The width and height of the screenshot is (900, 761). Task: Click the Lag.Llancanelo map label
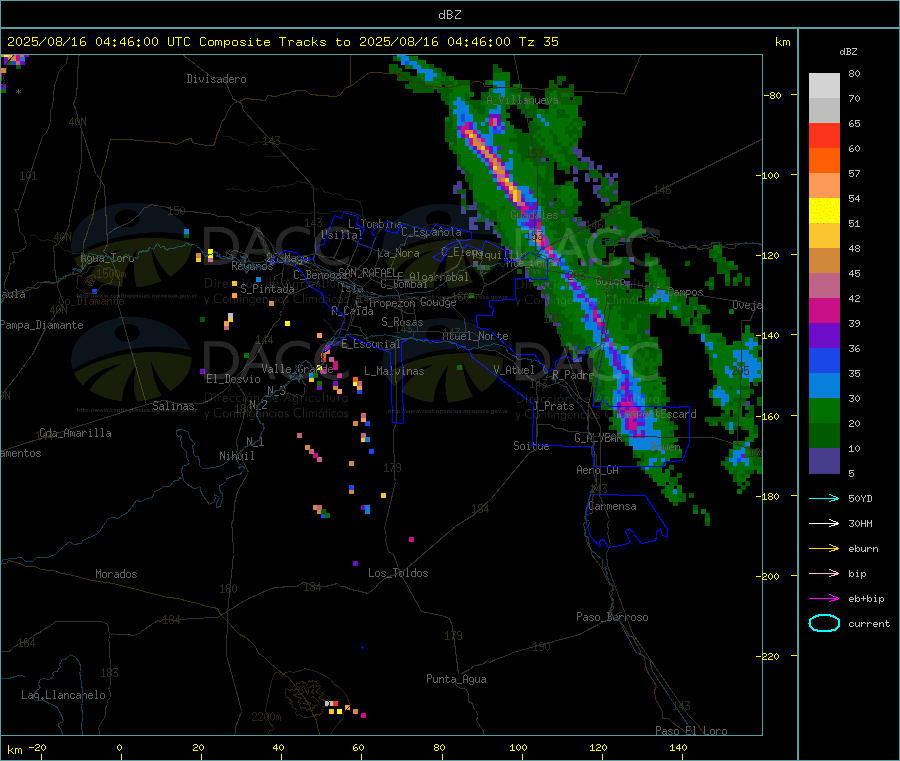tap(63, 695)
